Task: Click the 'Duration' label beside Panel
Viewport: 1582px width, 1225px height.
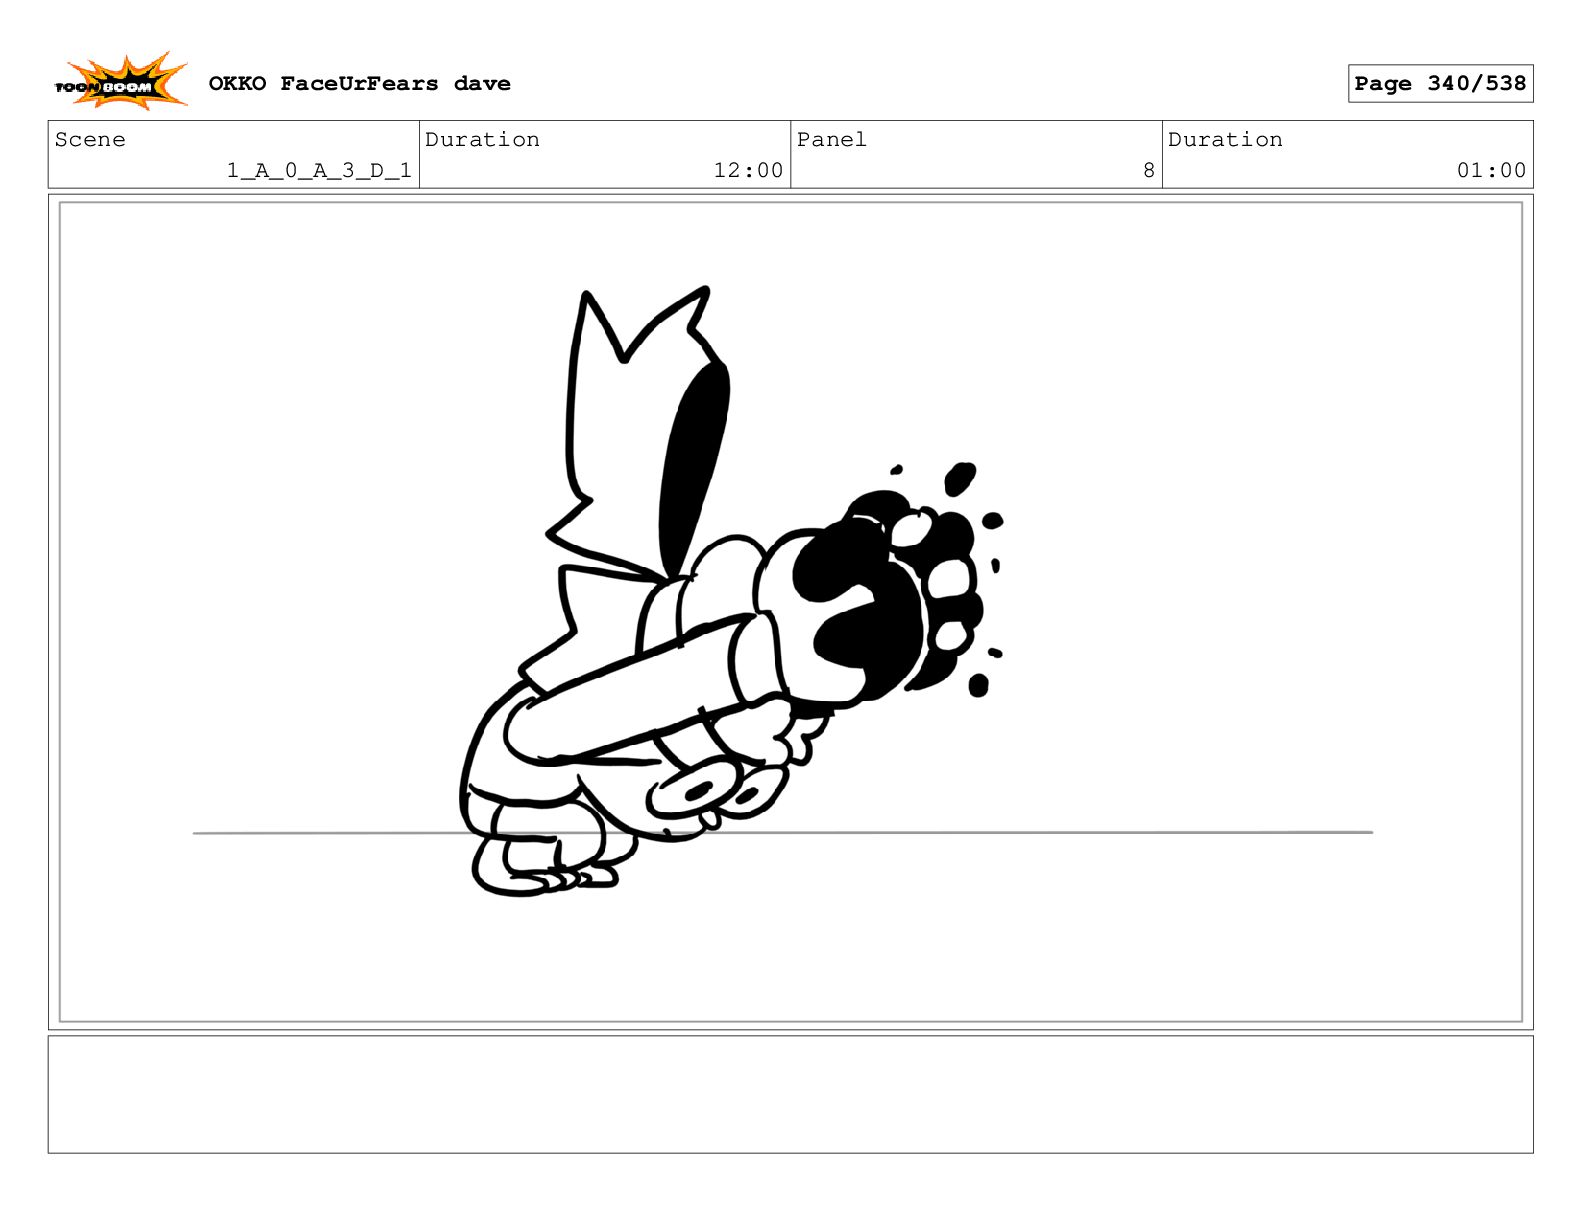Action: 1225,140
